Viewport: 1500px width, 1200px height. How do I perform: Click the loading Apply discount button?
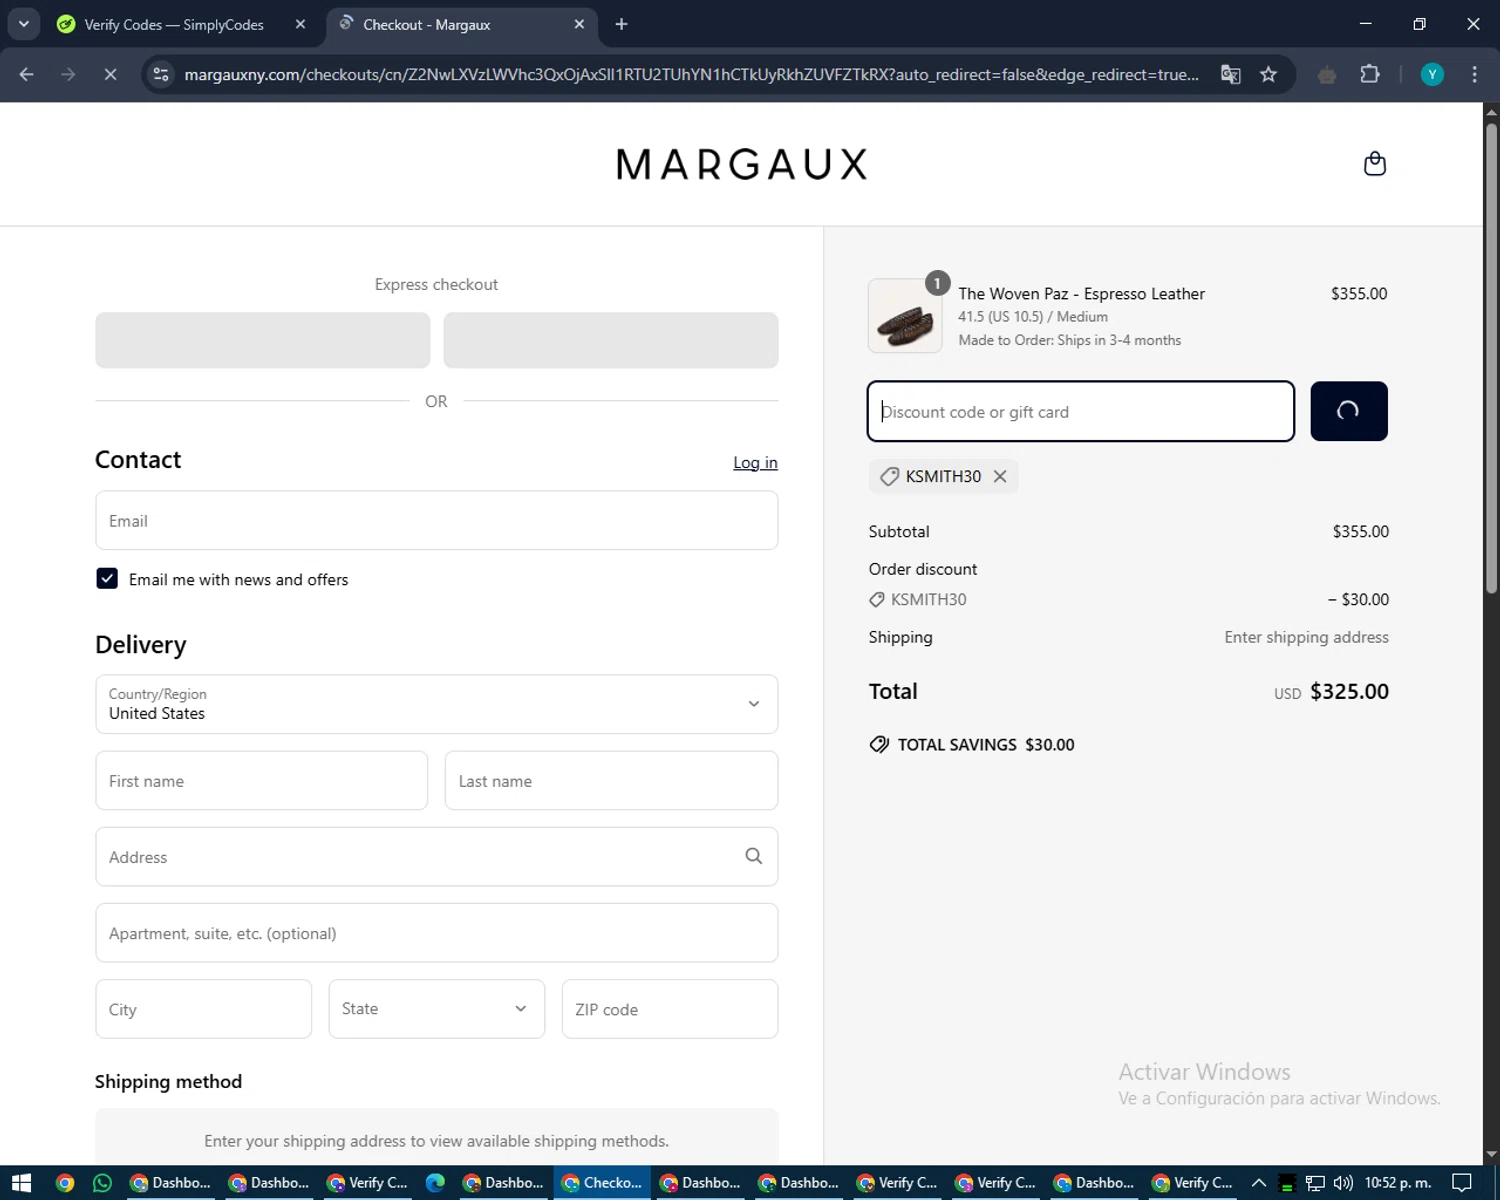coord(1348,411)
